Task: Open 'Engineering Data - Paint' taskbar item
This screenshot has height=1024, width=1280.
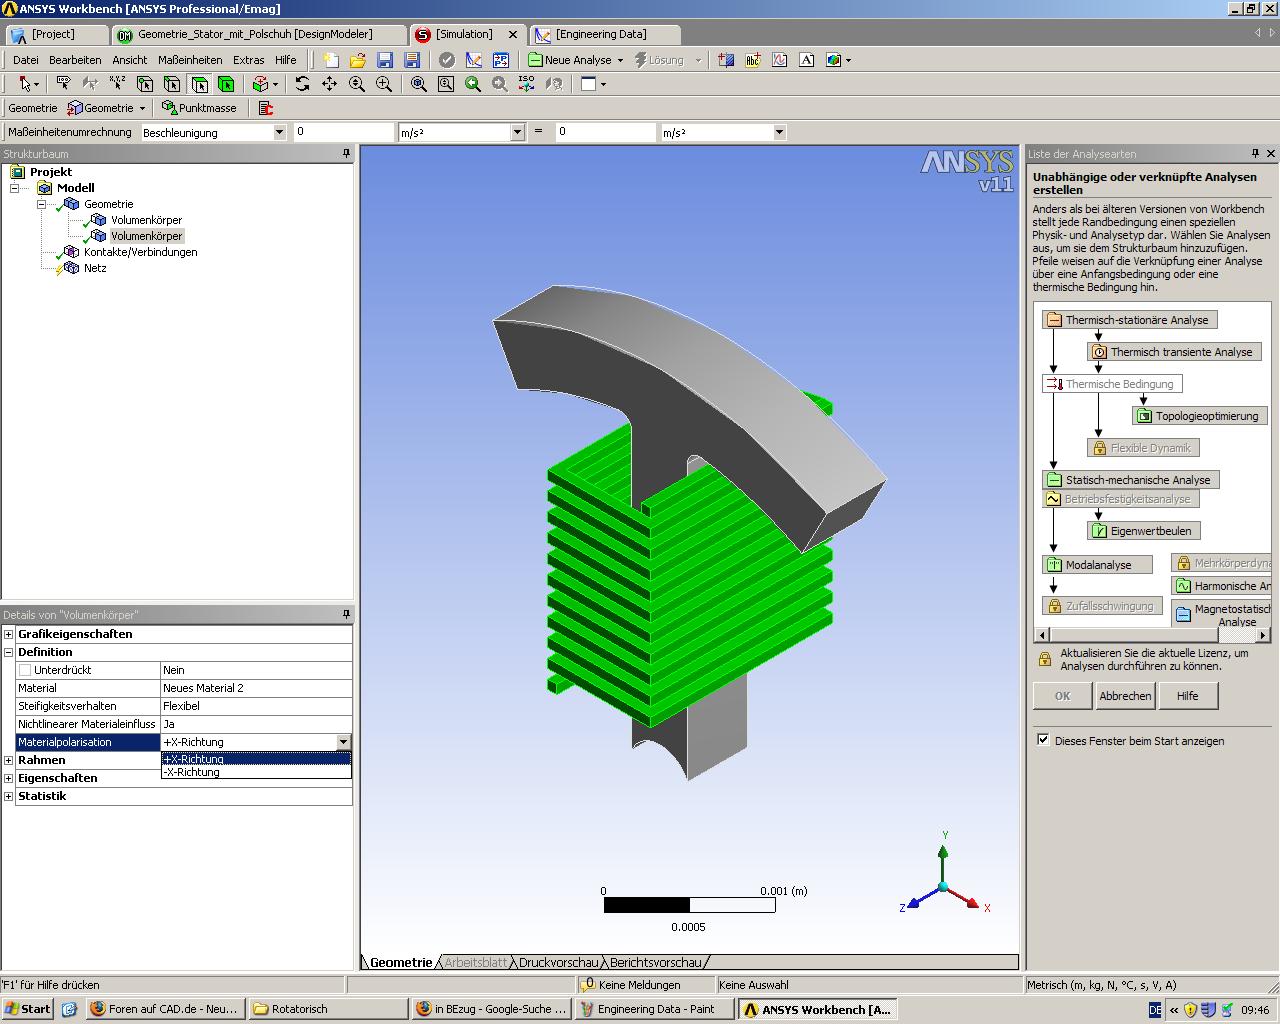Action: pyautogui.click(x=655, y=1009)
